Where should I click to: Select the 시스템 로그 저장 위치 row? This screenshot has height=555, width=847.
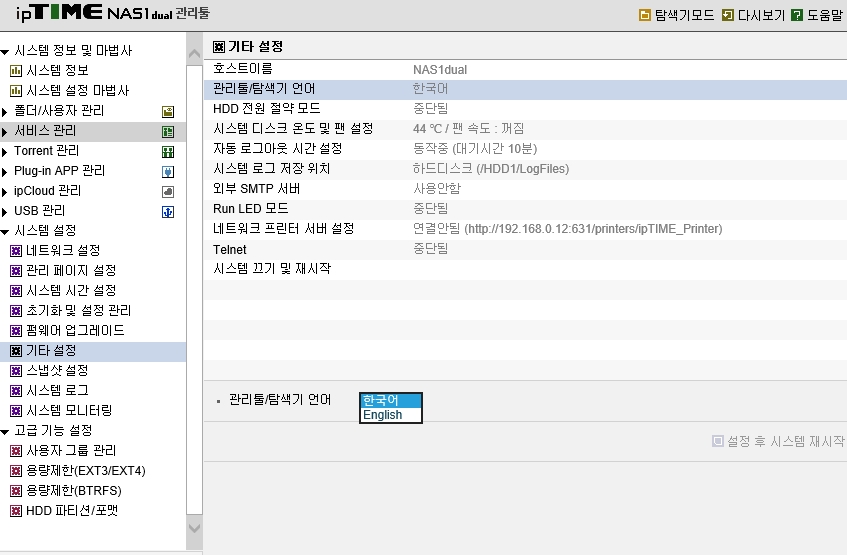click(x=525, y=170)
